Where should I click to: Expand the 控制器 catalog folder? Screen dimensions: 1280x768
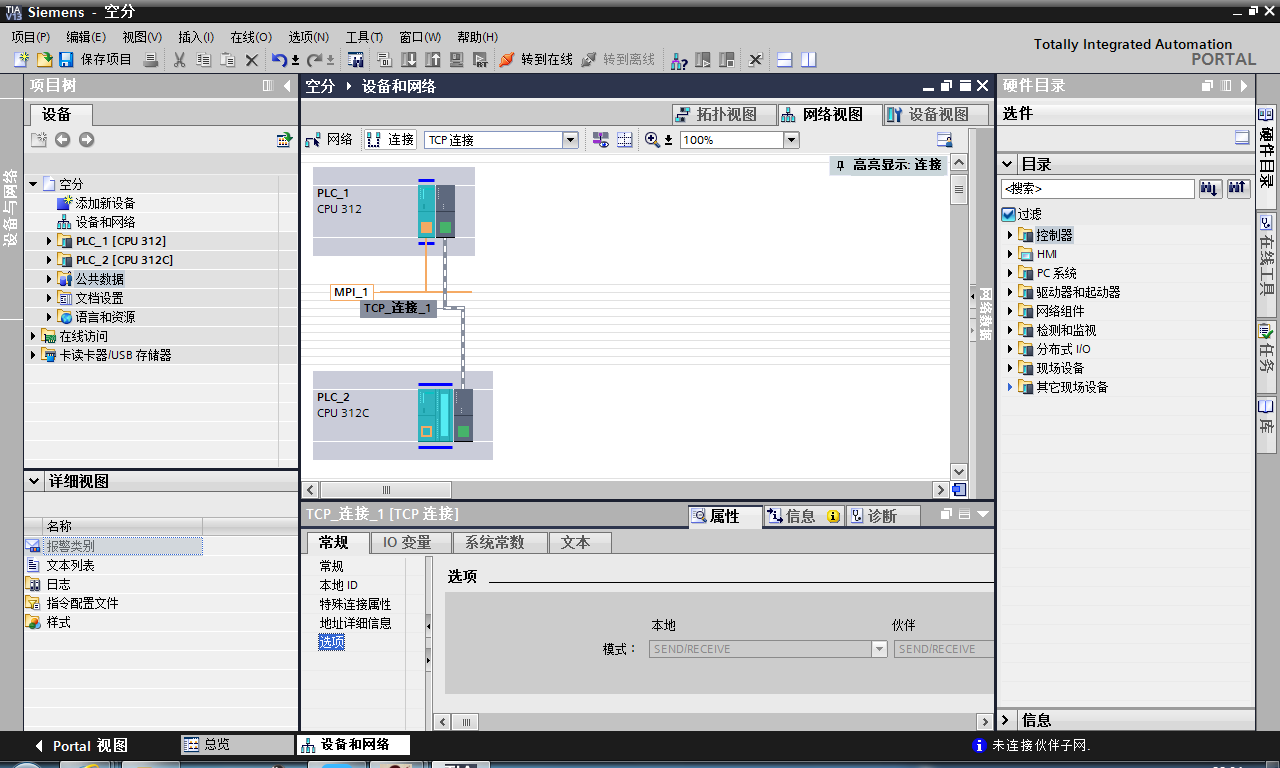tap(1010, 235)
